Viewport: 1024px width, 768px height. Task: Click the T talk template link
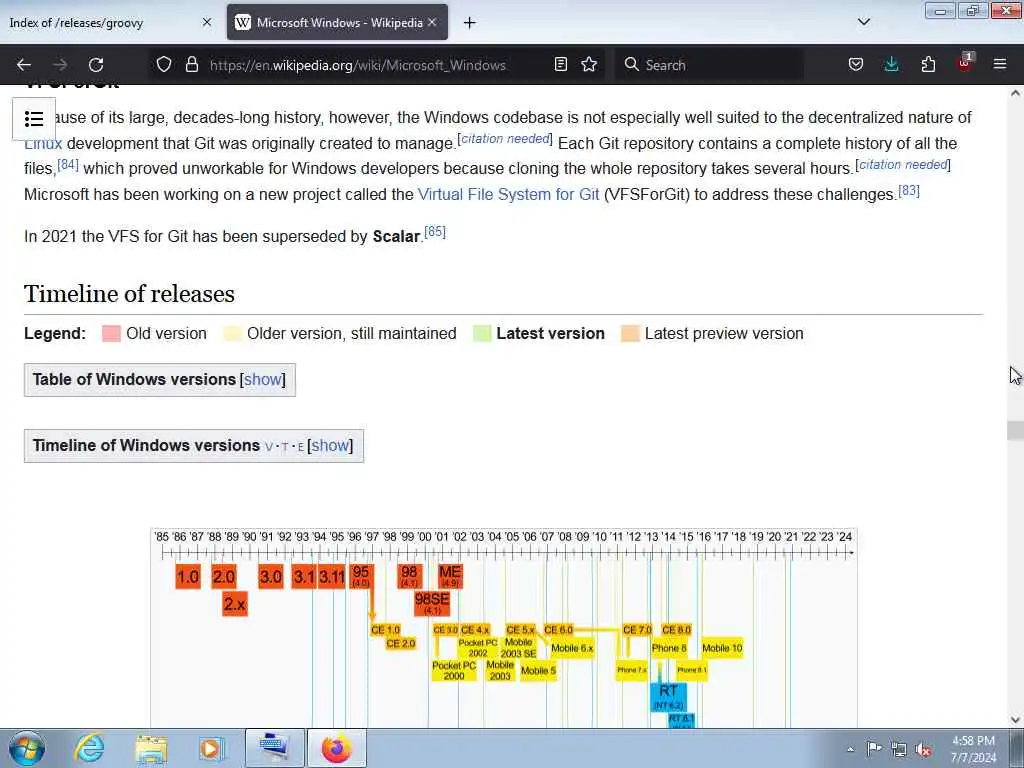(285, 447)
